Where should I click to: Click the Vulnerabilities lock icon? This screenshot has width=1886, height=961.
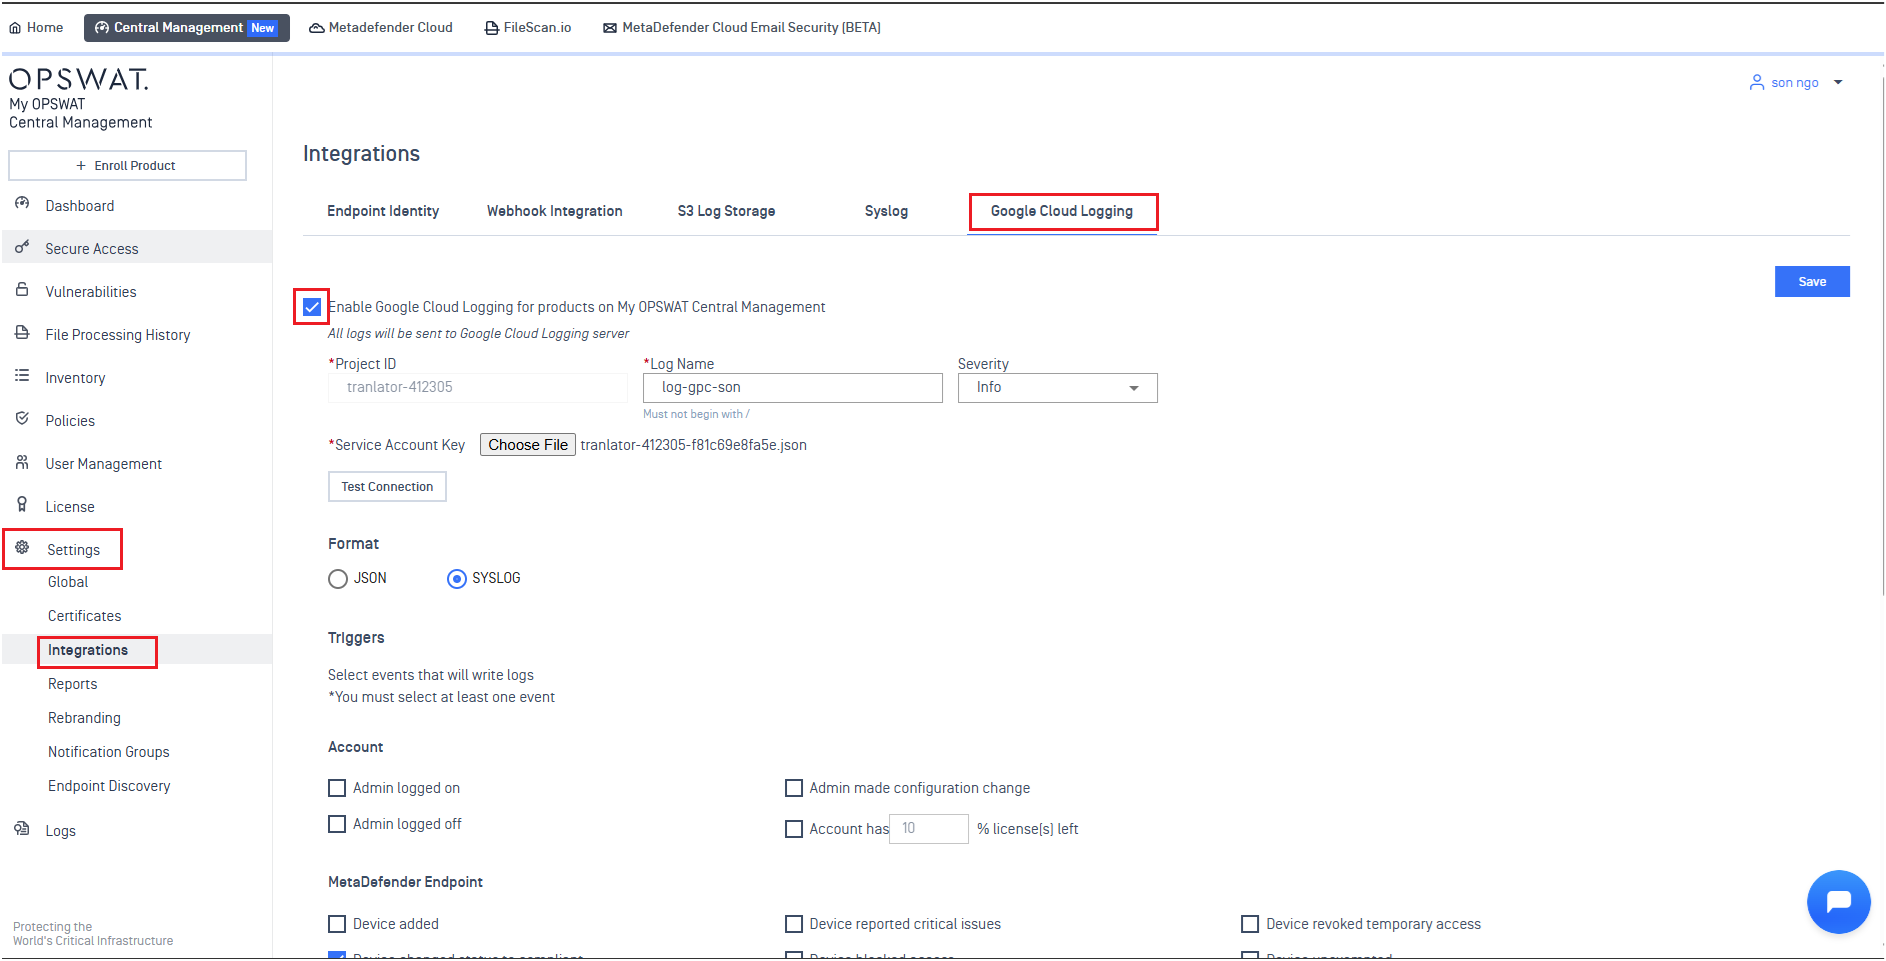(22, 290)
